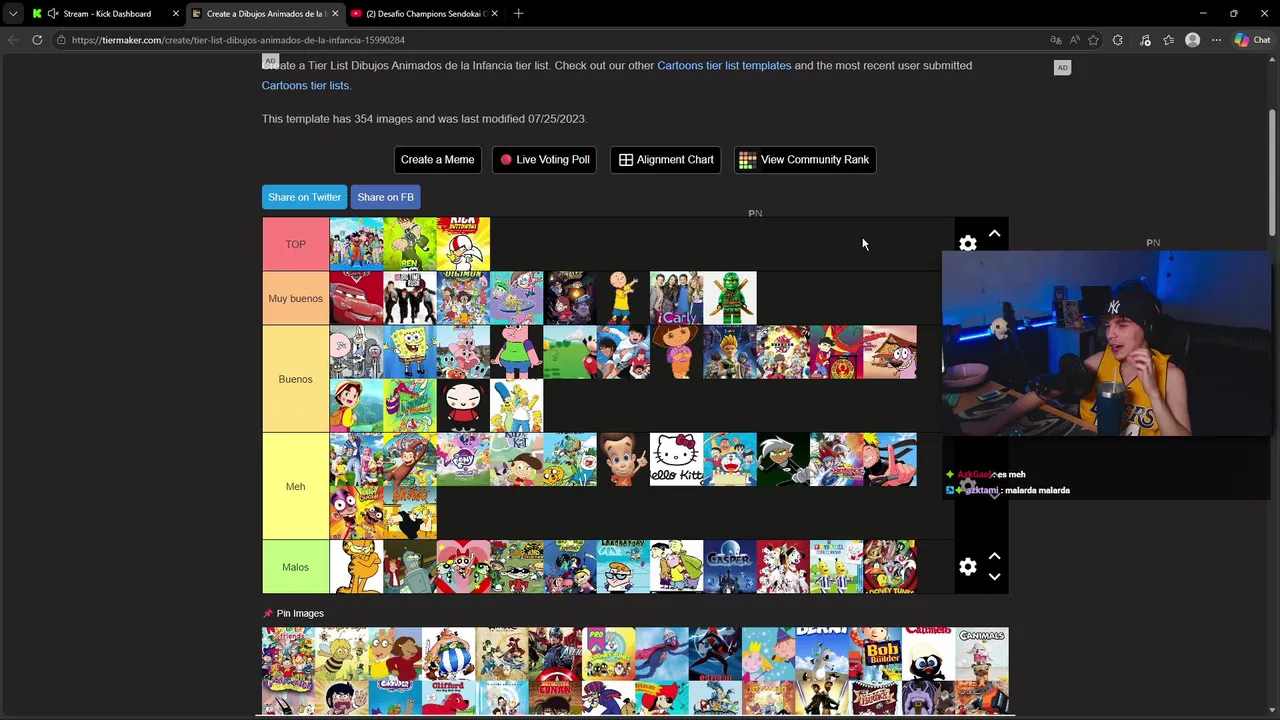Click View Community Rank button

click(804, 160)
